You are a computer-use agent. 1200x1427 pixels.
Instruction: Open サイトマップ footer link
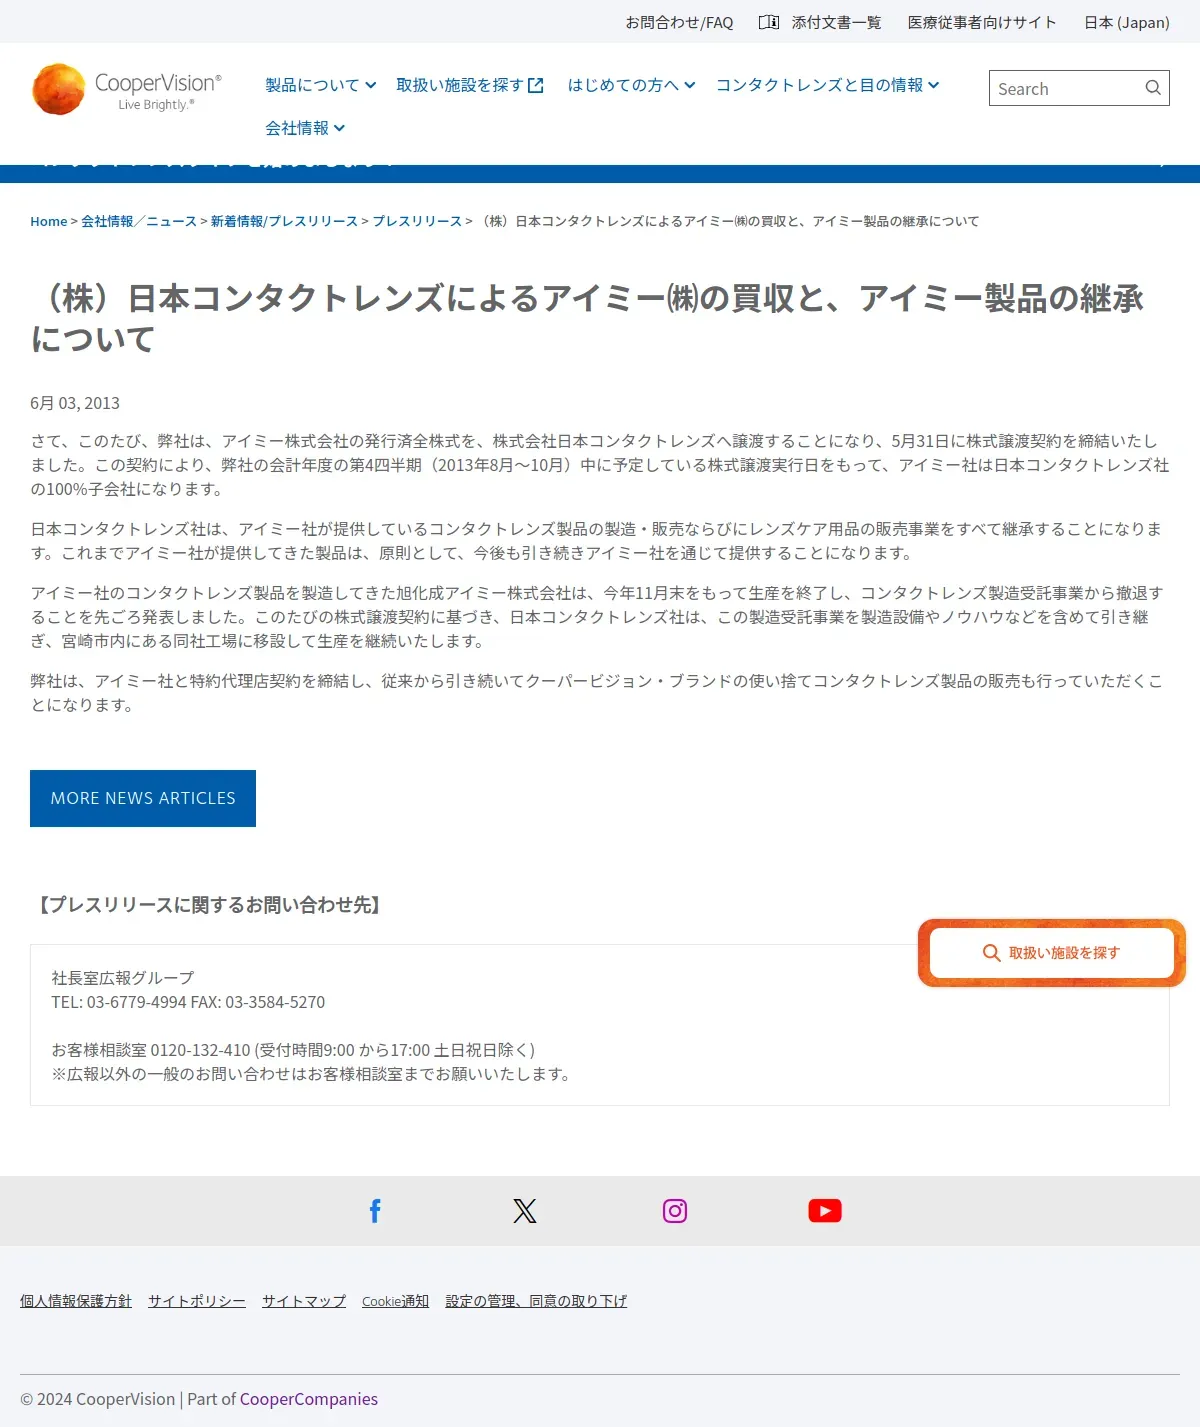click(x=304, y=1301)
